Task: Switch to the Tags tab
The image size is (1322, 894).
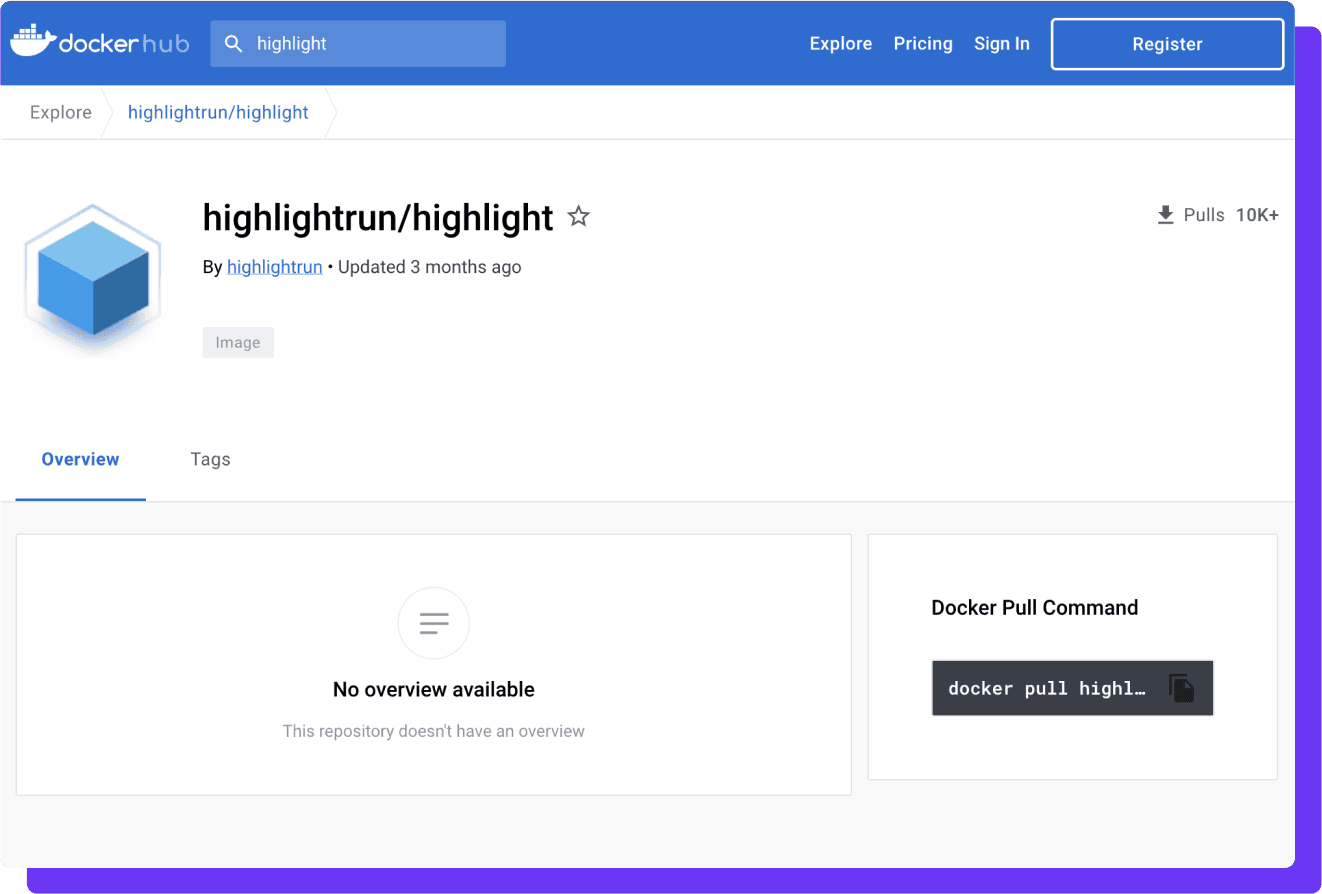Action: 210,459
